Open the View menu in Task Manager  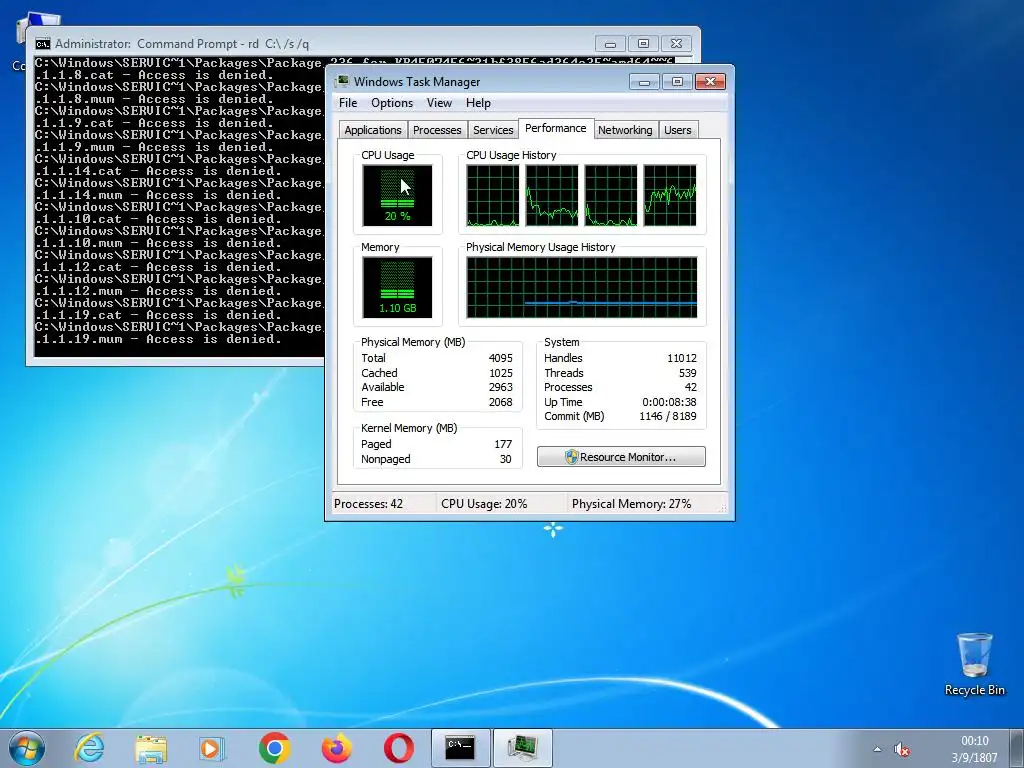click(439, 103)
